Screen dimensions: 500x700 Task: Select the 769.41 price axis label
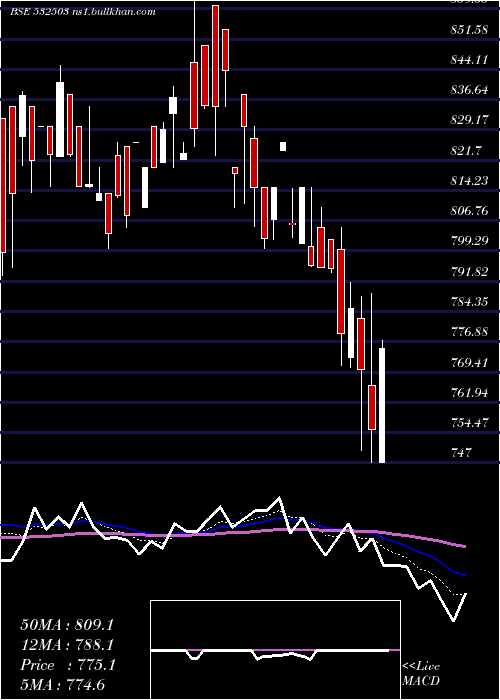(x=469, y=362)
